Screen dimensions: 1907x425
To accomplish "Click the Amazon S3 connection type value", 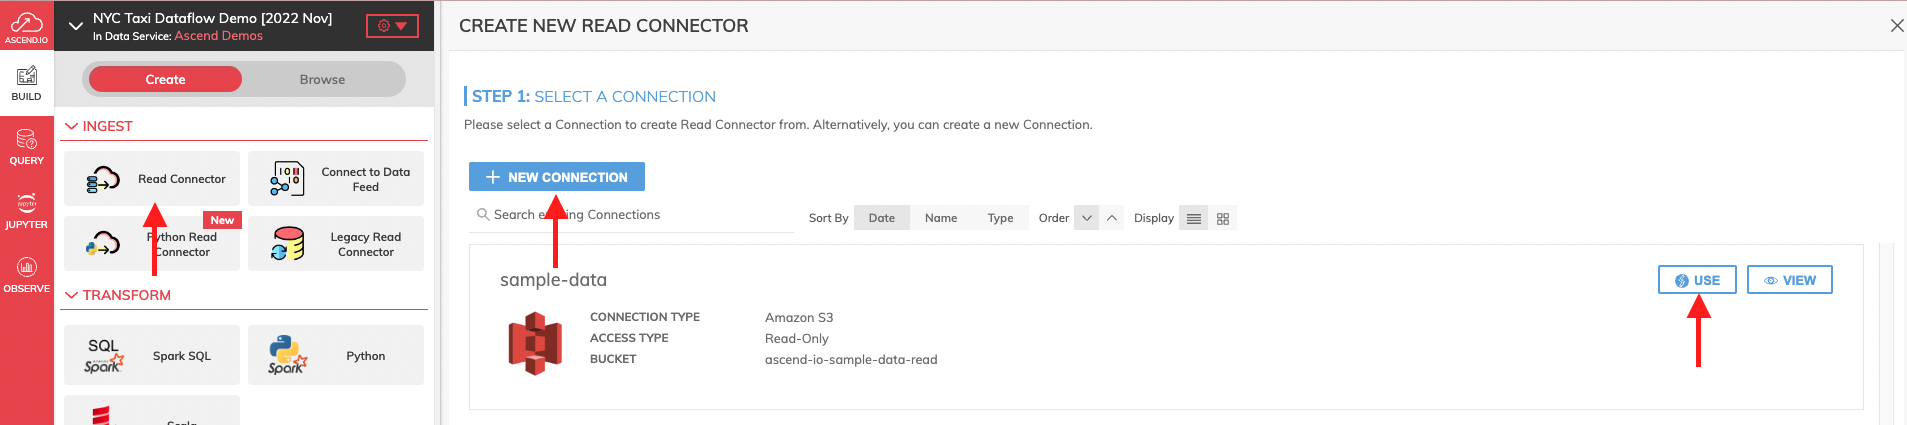I will 799,318.
